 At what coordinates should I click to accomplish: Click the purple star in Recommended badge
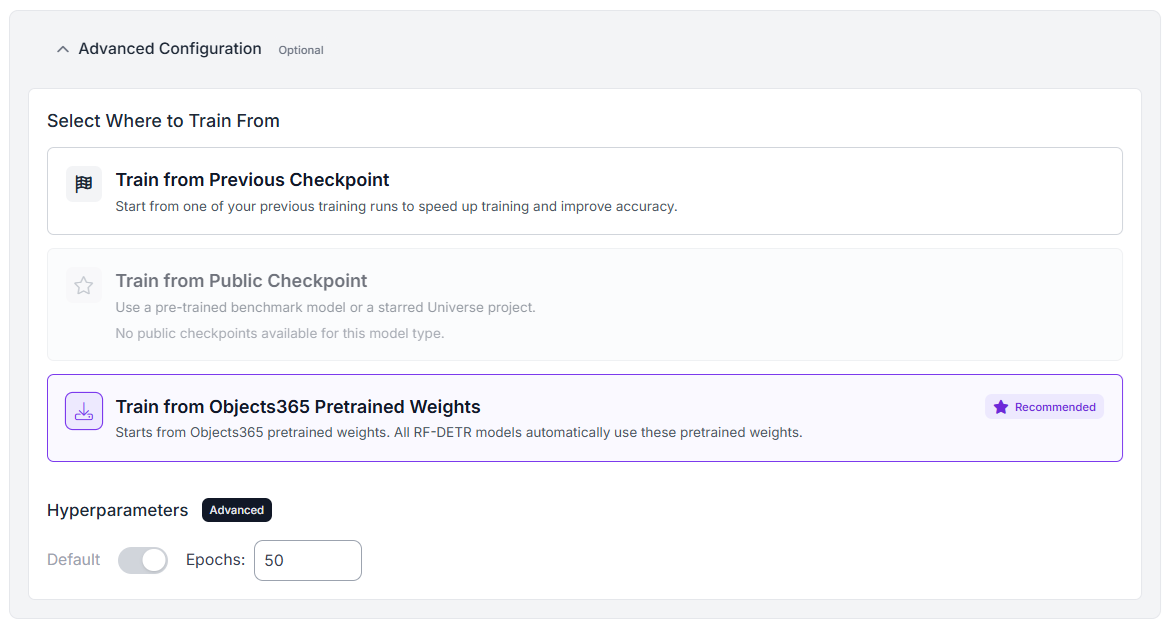coord(1001,407)
